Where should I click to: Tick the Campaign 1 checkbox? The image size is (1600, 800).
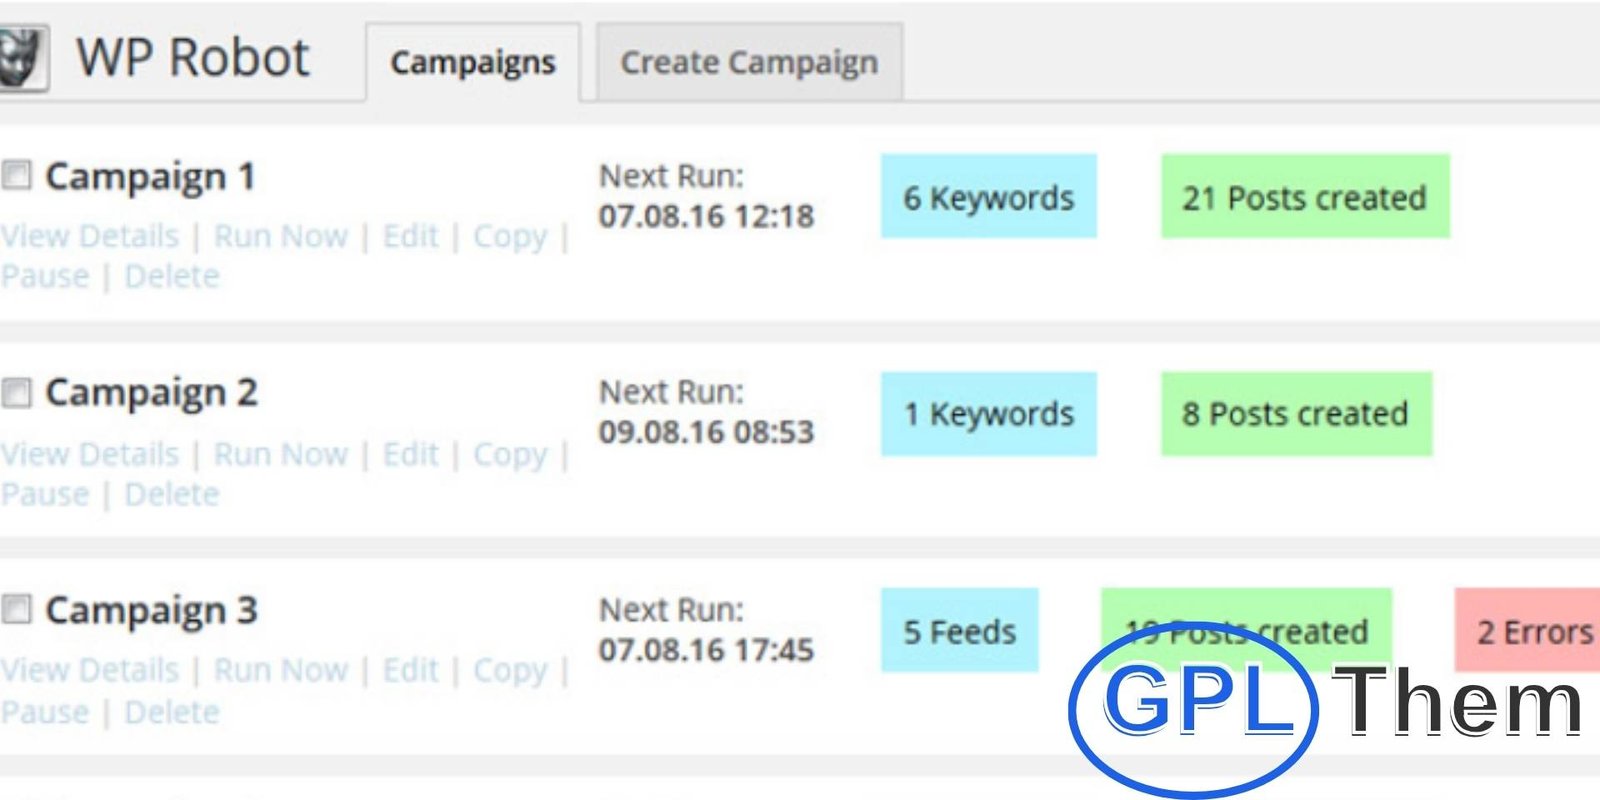point(17,176)
